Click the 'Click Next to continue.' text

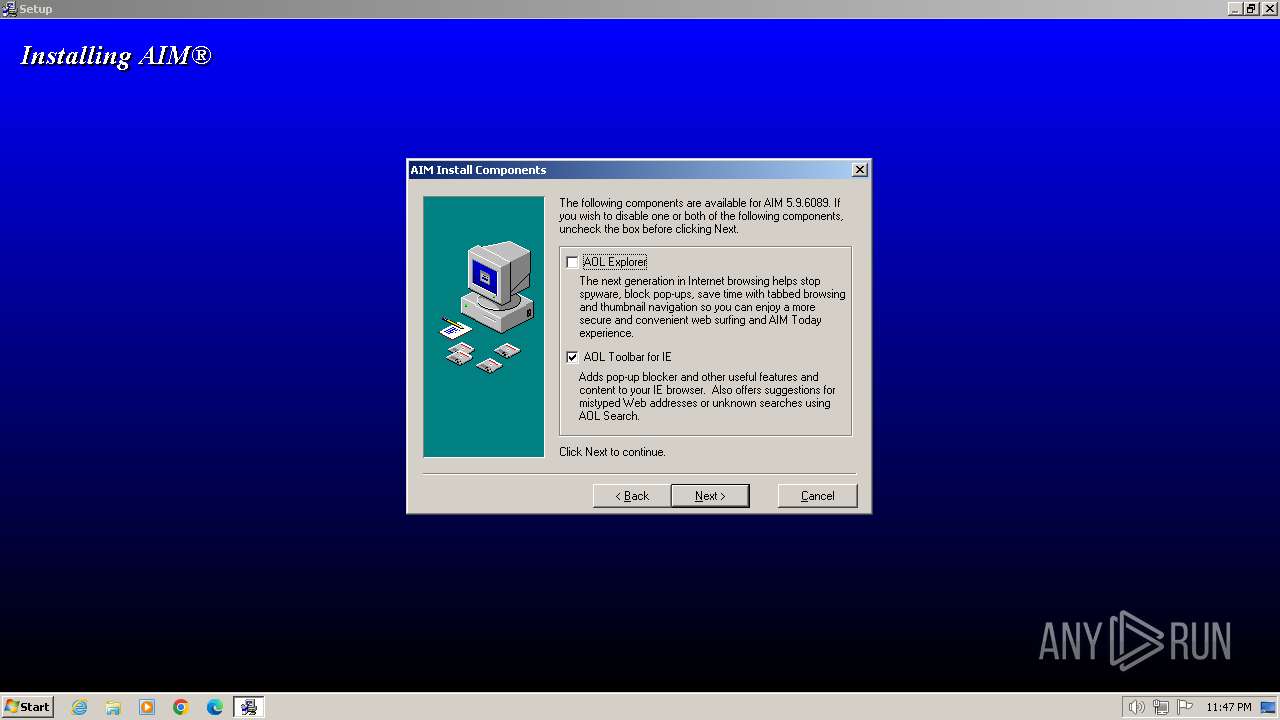click(x=612, y=452)
